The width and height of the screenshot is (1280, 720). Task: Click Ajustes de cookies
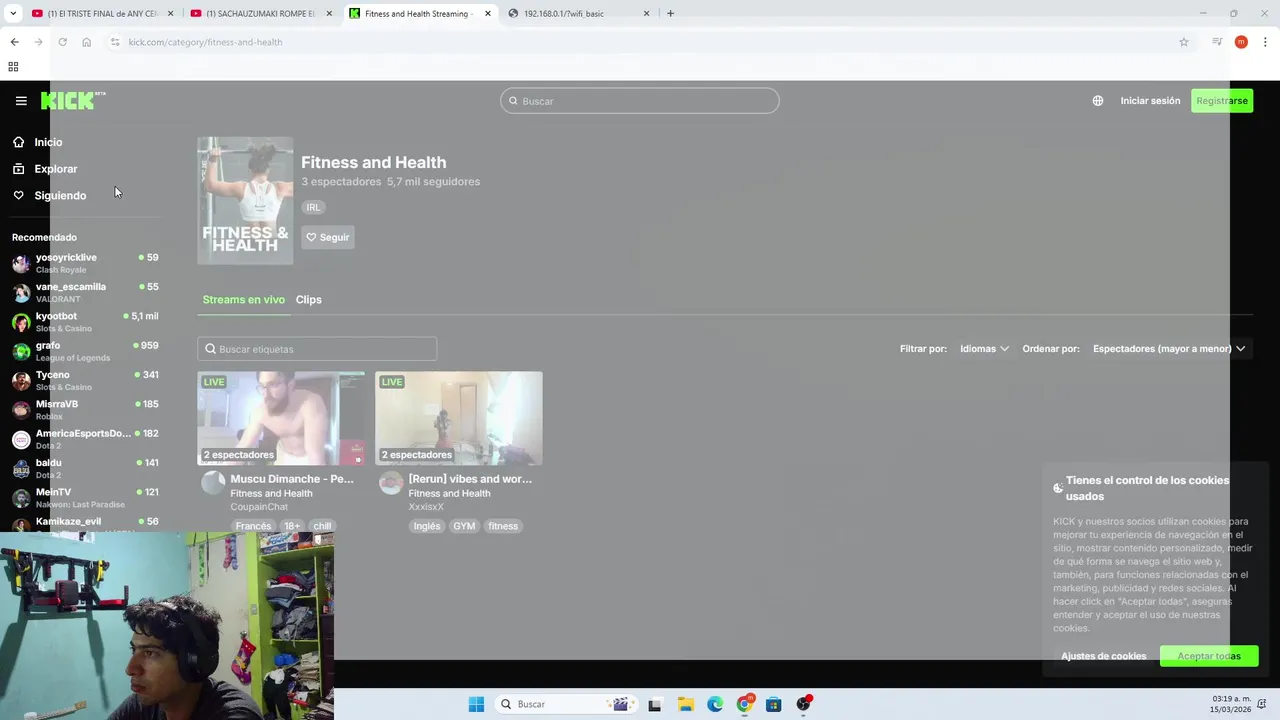pos(1104,656)
